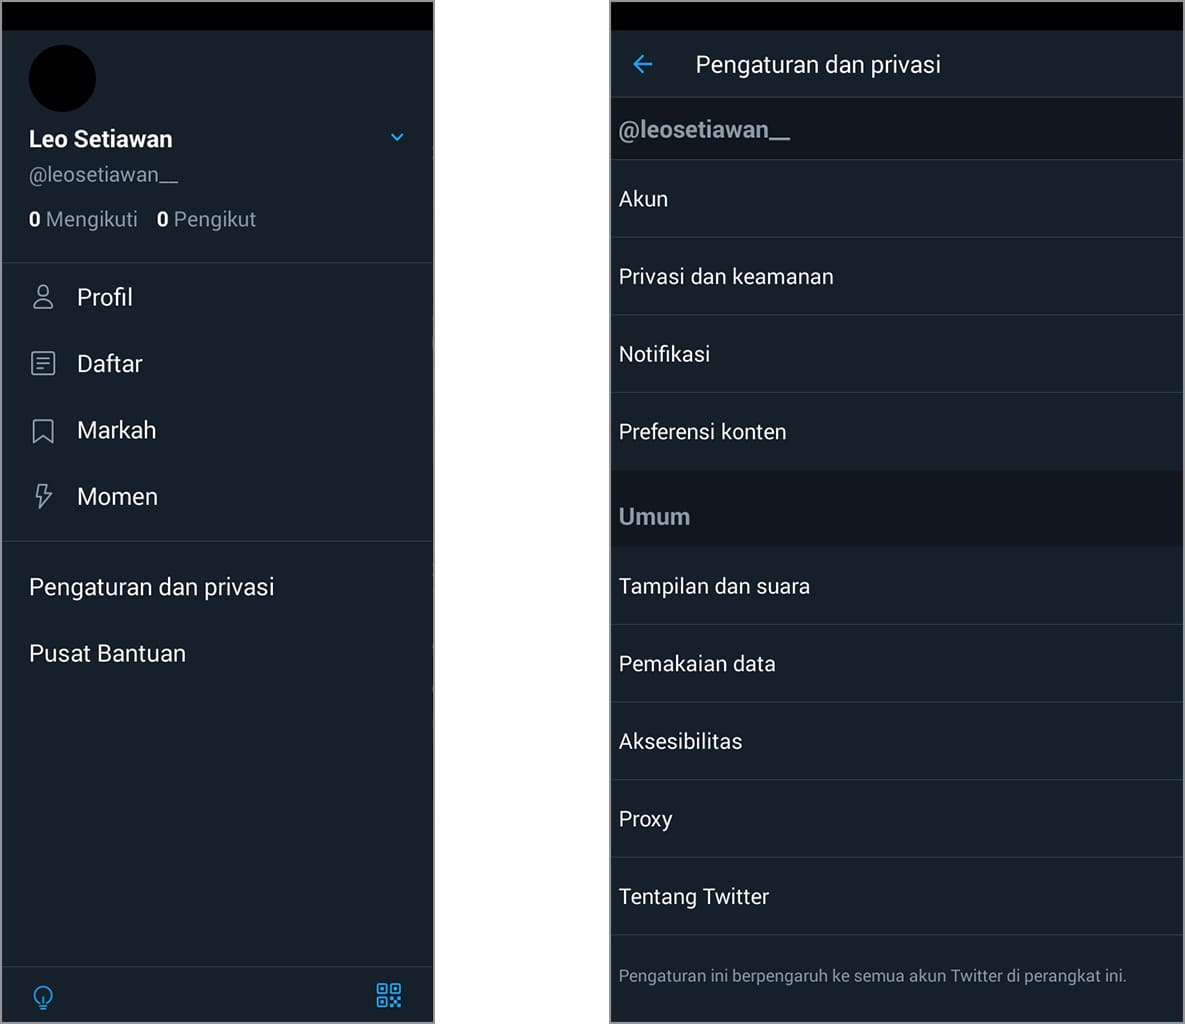The height and width of the screenshot is (1024, 1185).
Task: Tap the profile avatar picture
Action: [x=62, y=78]
